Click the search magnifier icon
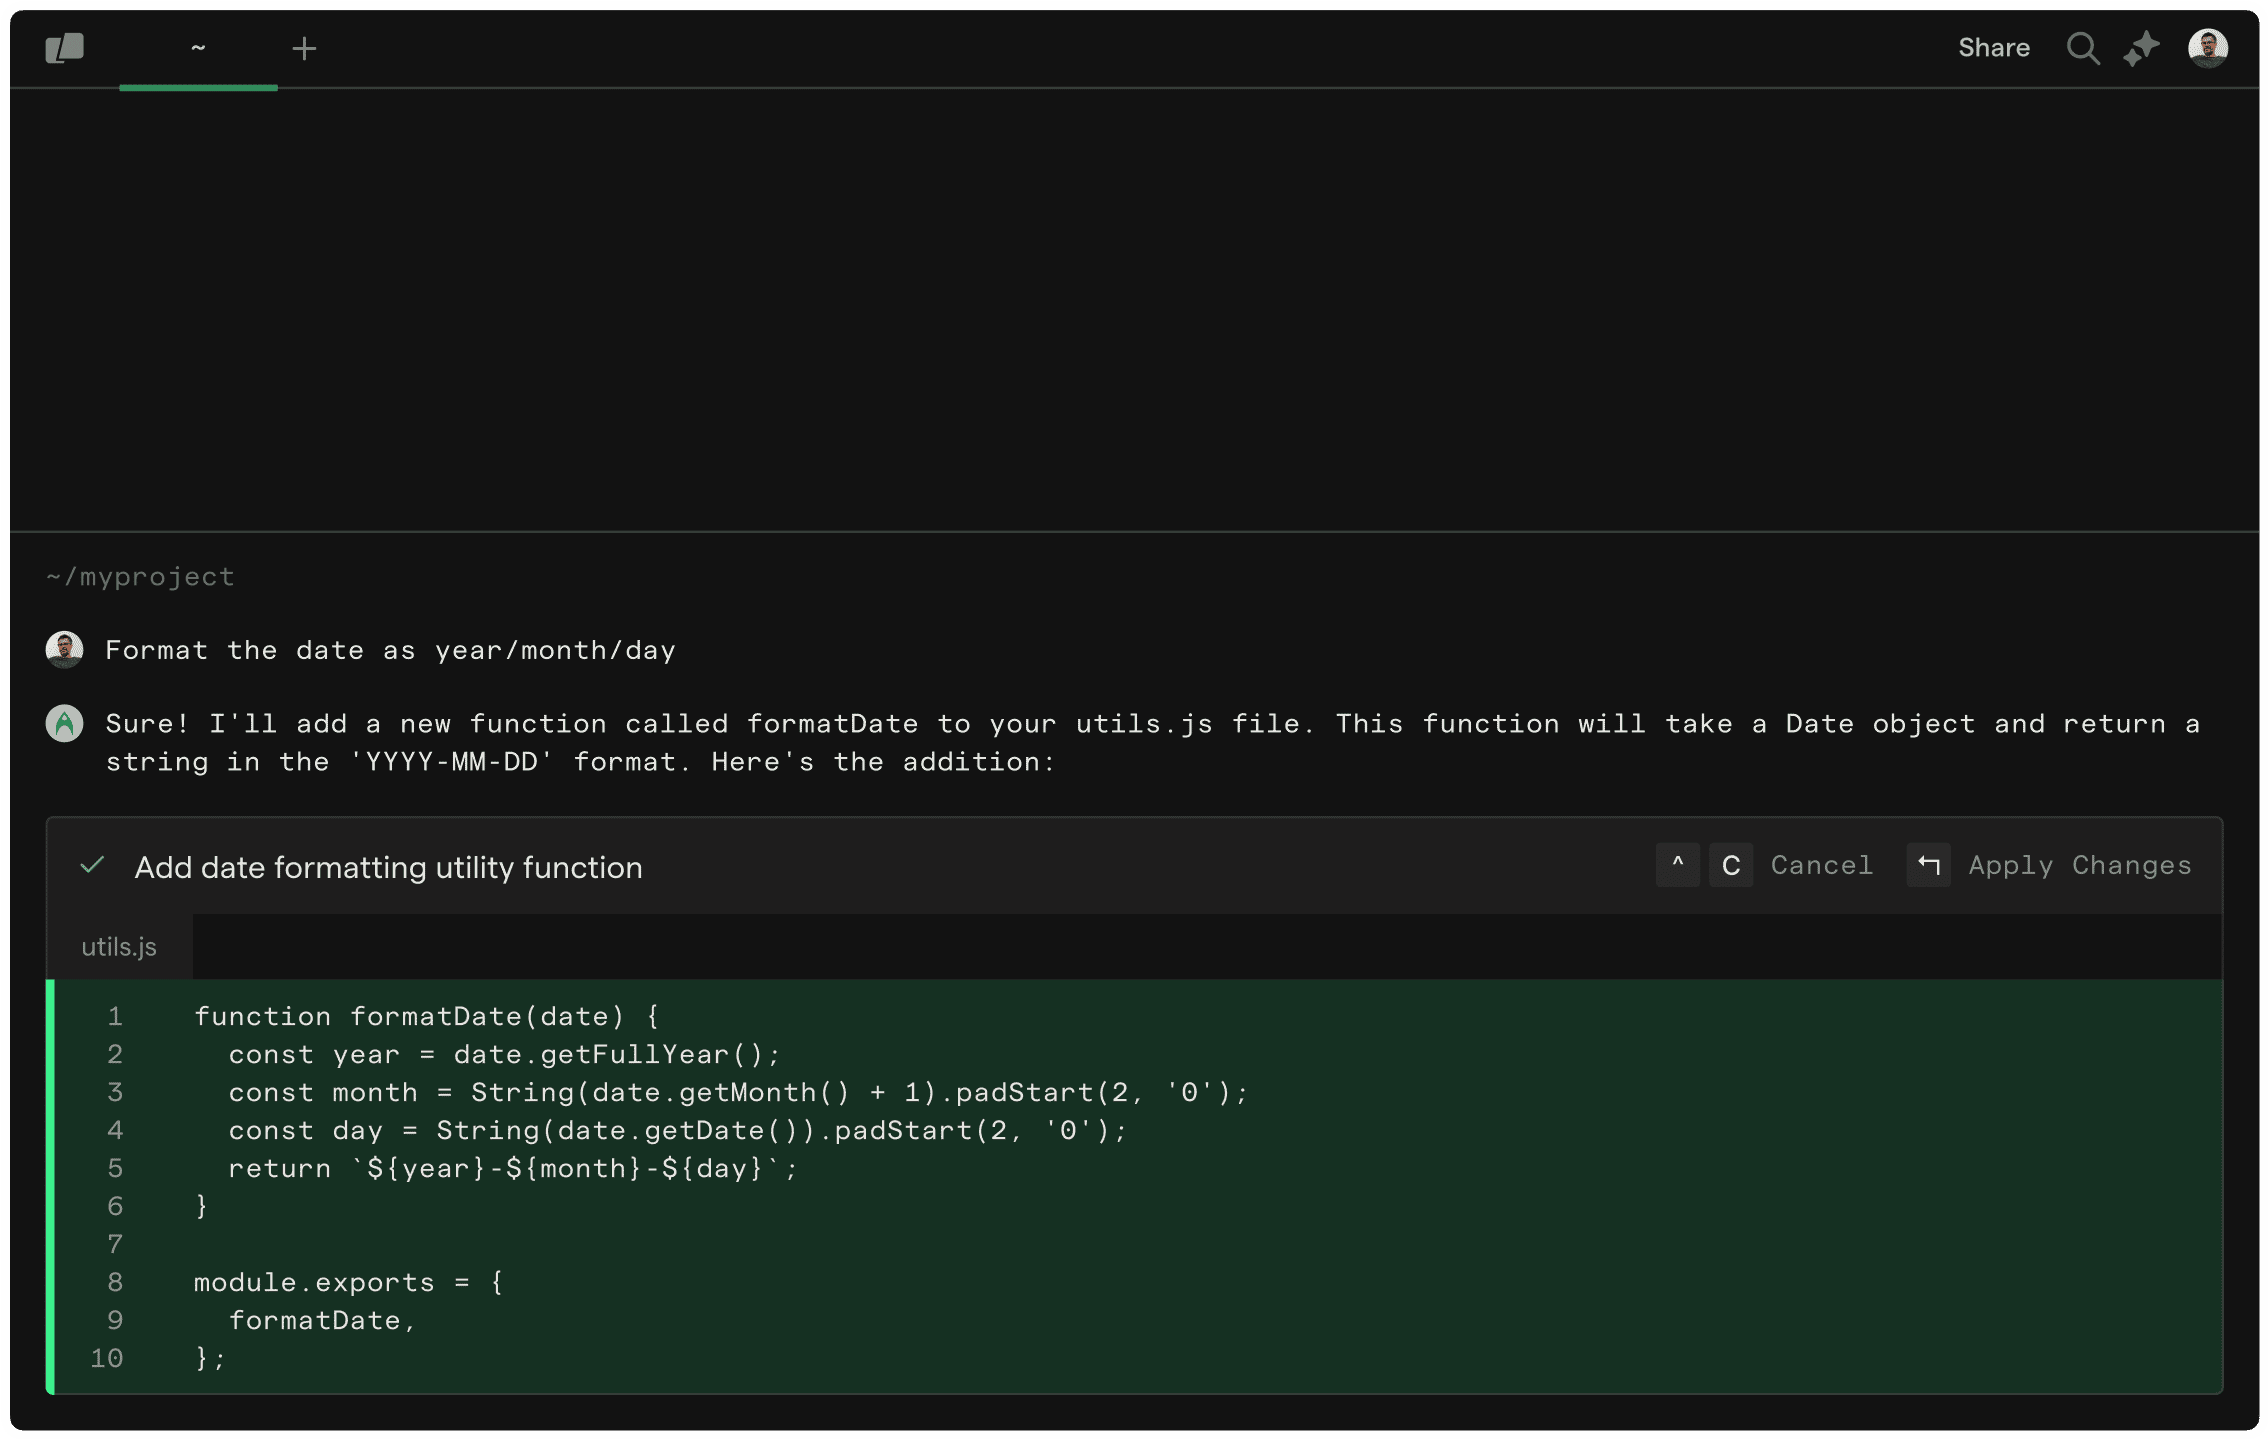The height and width of the screenshot is (1439, 2268). click(2083, 48)
